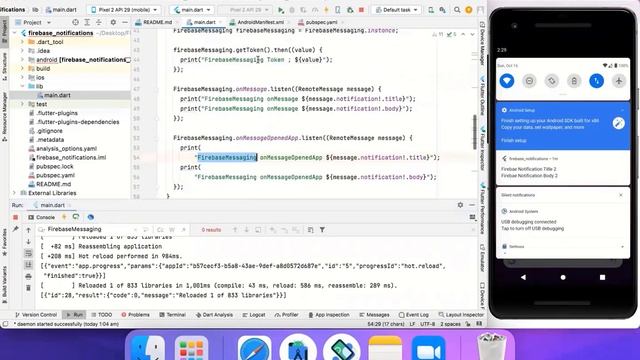Minimize the Run panel
Viewport: 640px width, 360px height.
(x=472, y=205)
